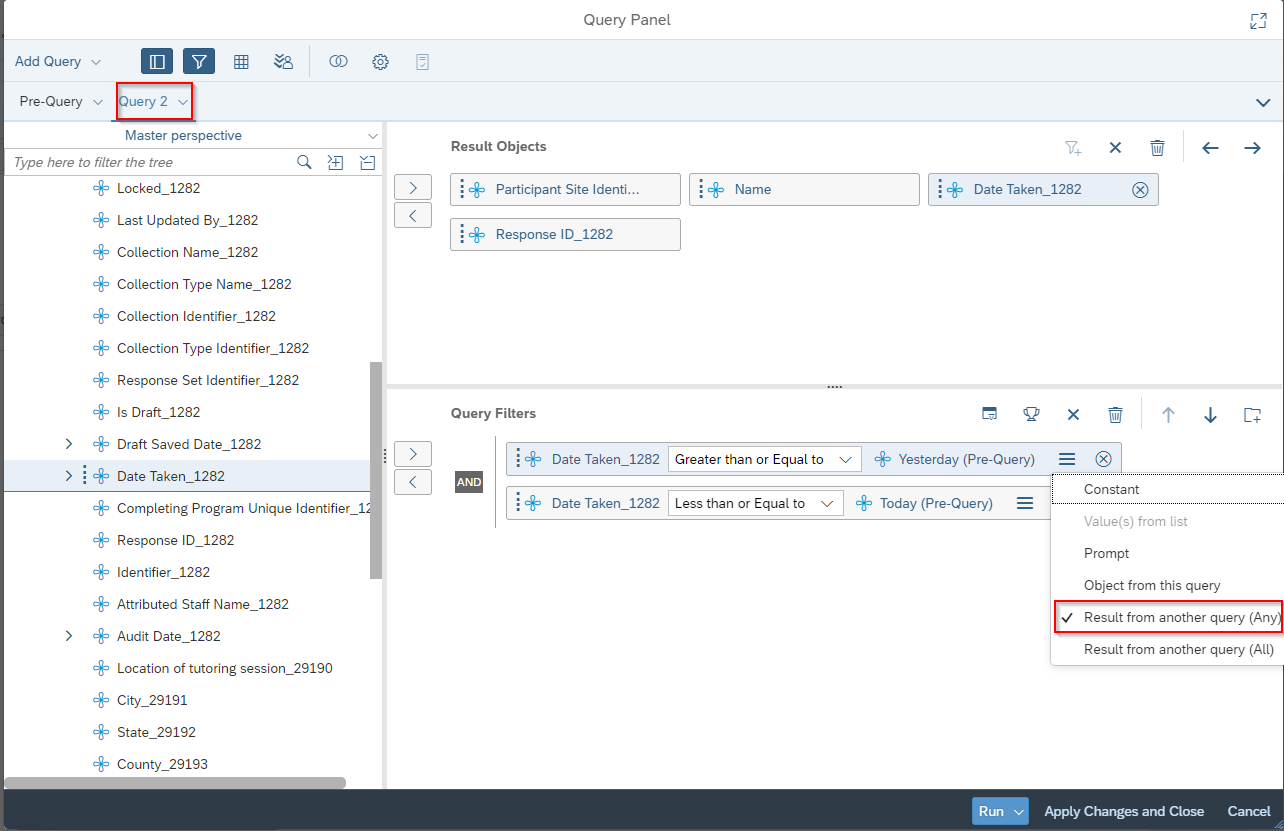Click the search magnifier in tree filter
This screenshot has height=831, width=1284.
coord(305,162)
